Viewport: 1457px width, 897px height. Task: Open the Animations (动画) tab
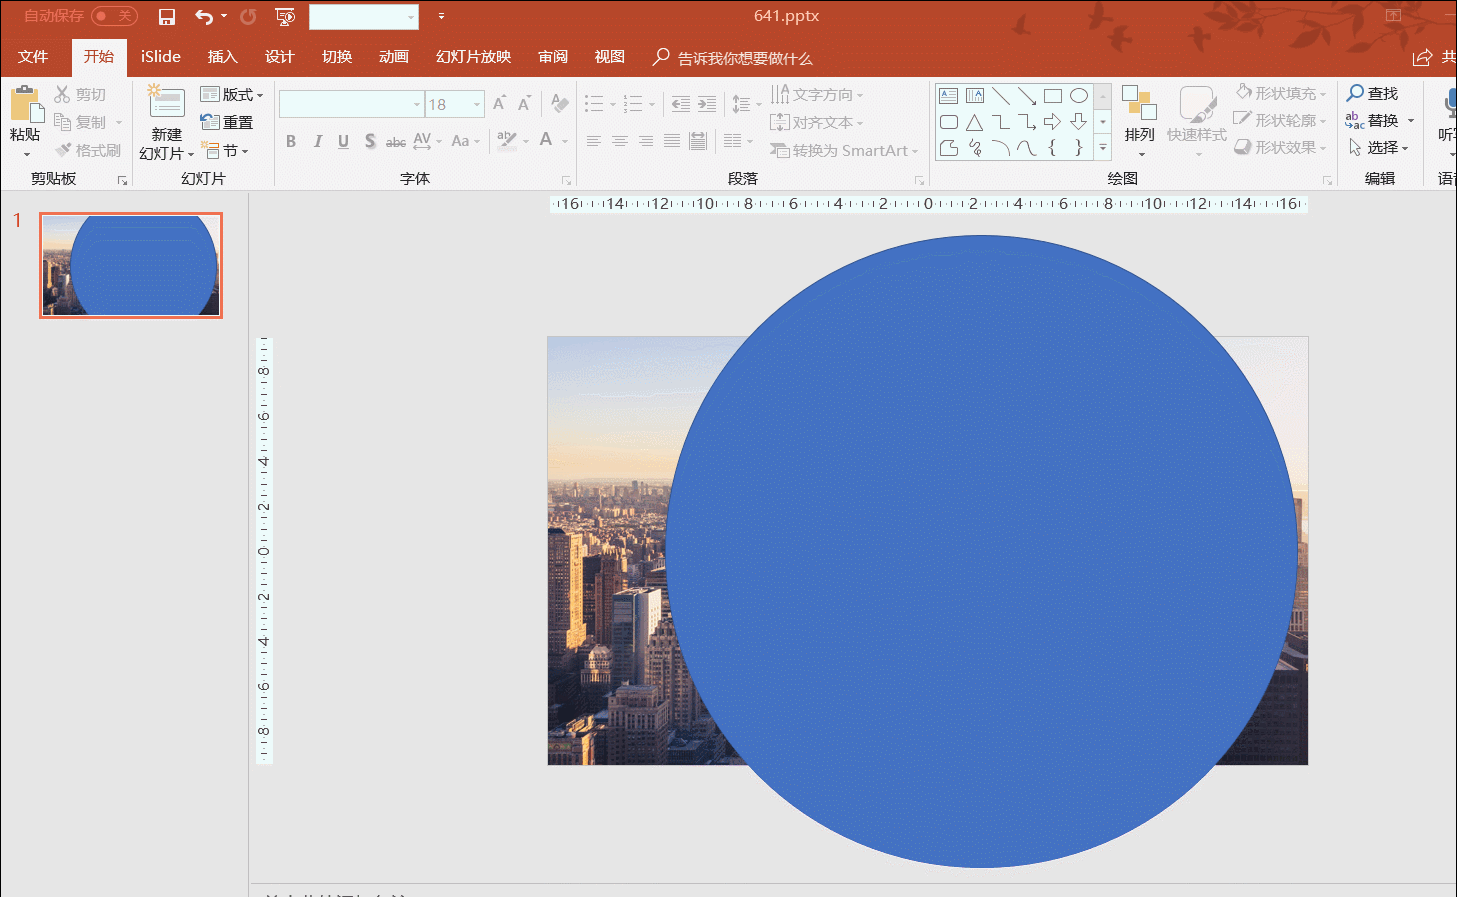pos(393,57)
